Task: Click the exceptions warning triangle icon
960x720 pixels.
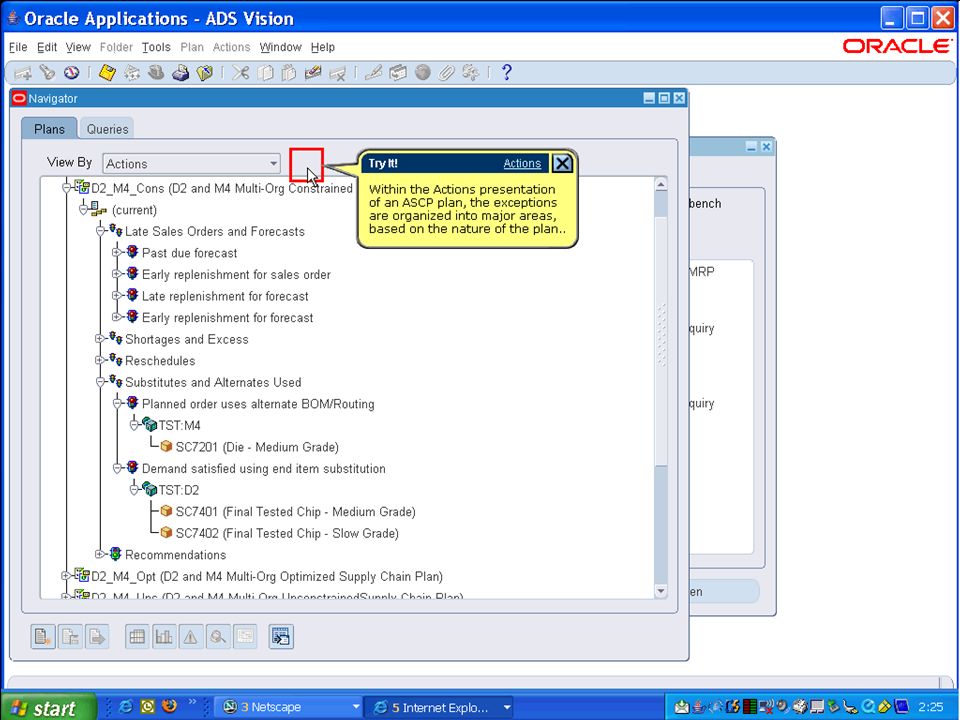Action: pos(190,637)
